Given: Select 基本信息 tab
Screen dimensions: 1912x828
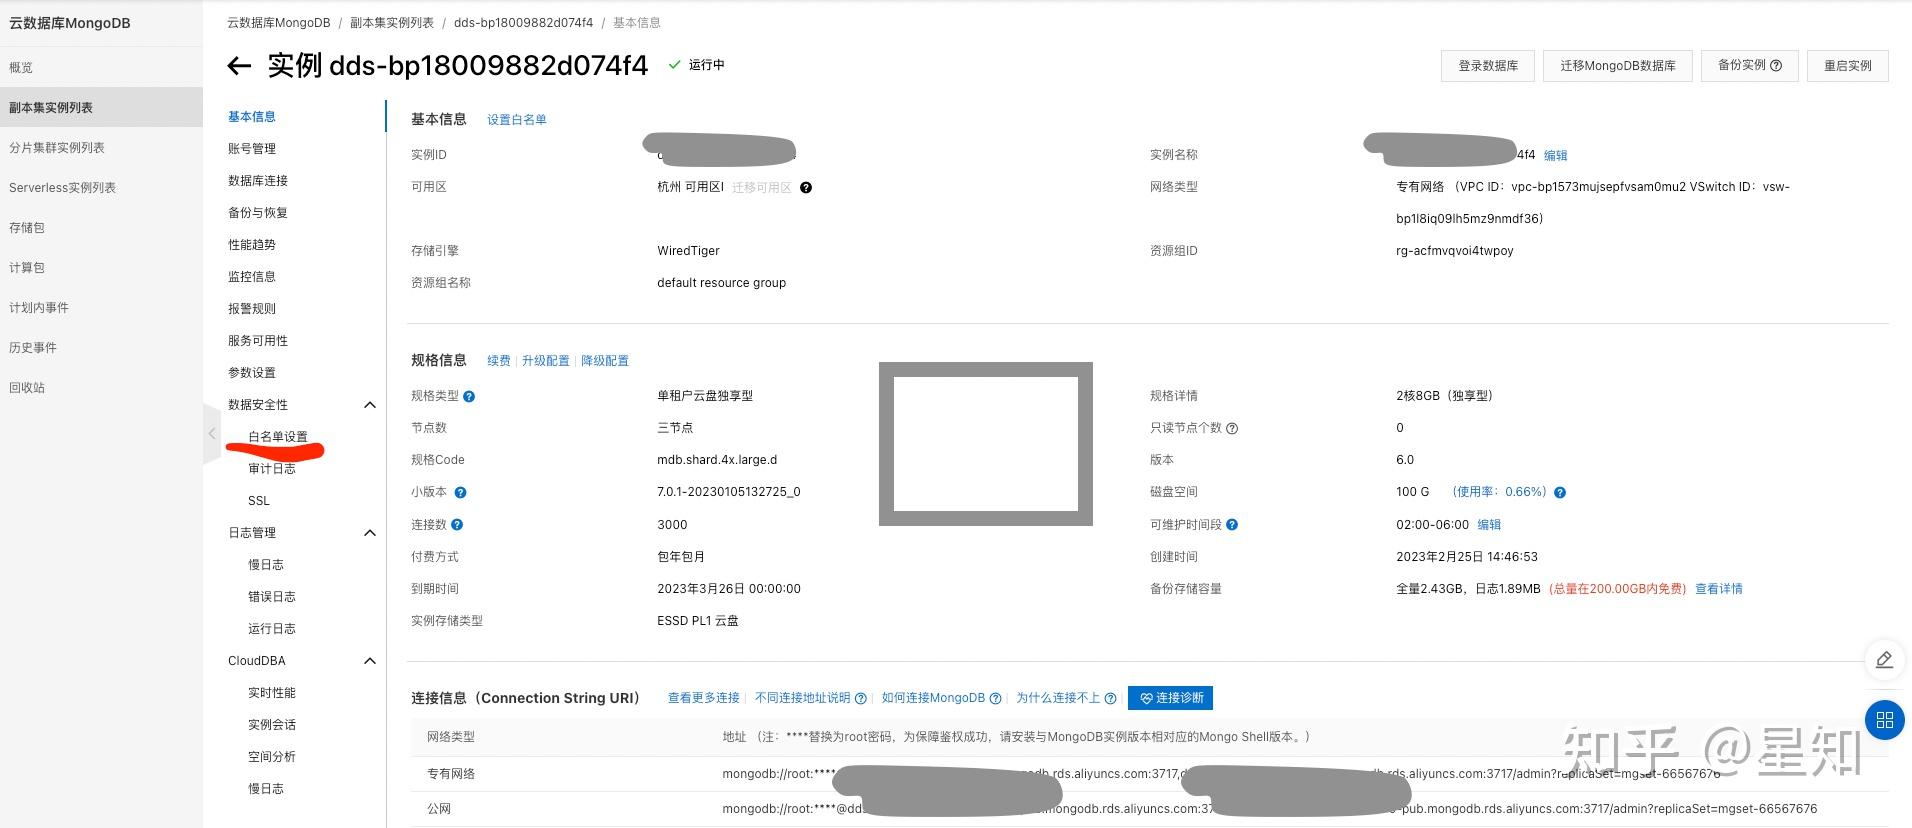Looking at the screenshot, I should 252,117.
